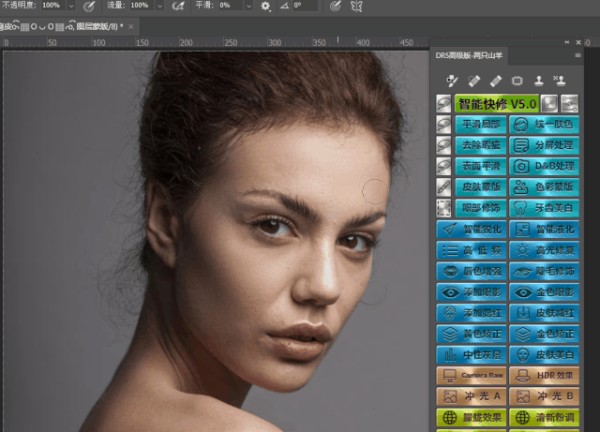Click the 色彩蒙版 button
Image resolution: width=600 pixels, height=432 pixels.
[544, 187]
